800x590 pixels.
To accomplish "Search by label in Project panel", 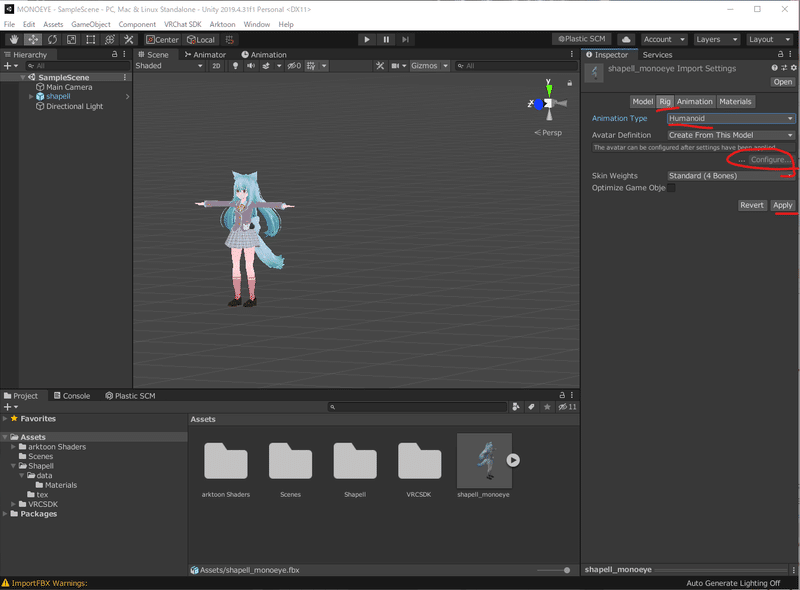I will coord(531,407).
